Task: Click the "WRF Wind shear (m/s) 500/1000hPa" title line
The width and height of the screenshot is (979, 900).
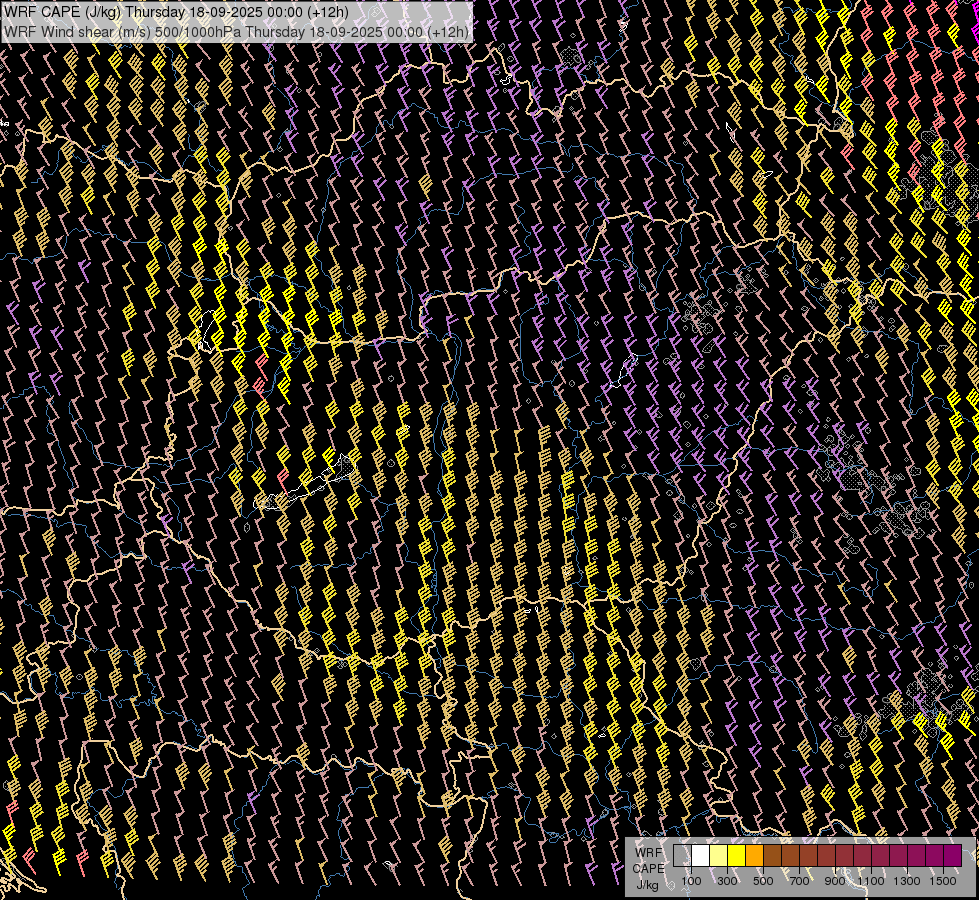Action: coord(236,32)
